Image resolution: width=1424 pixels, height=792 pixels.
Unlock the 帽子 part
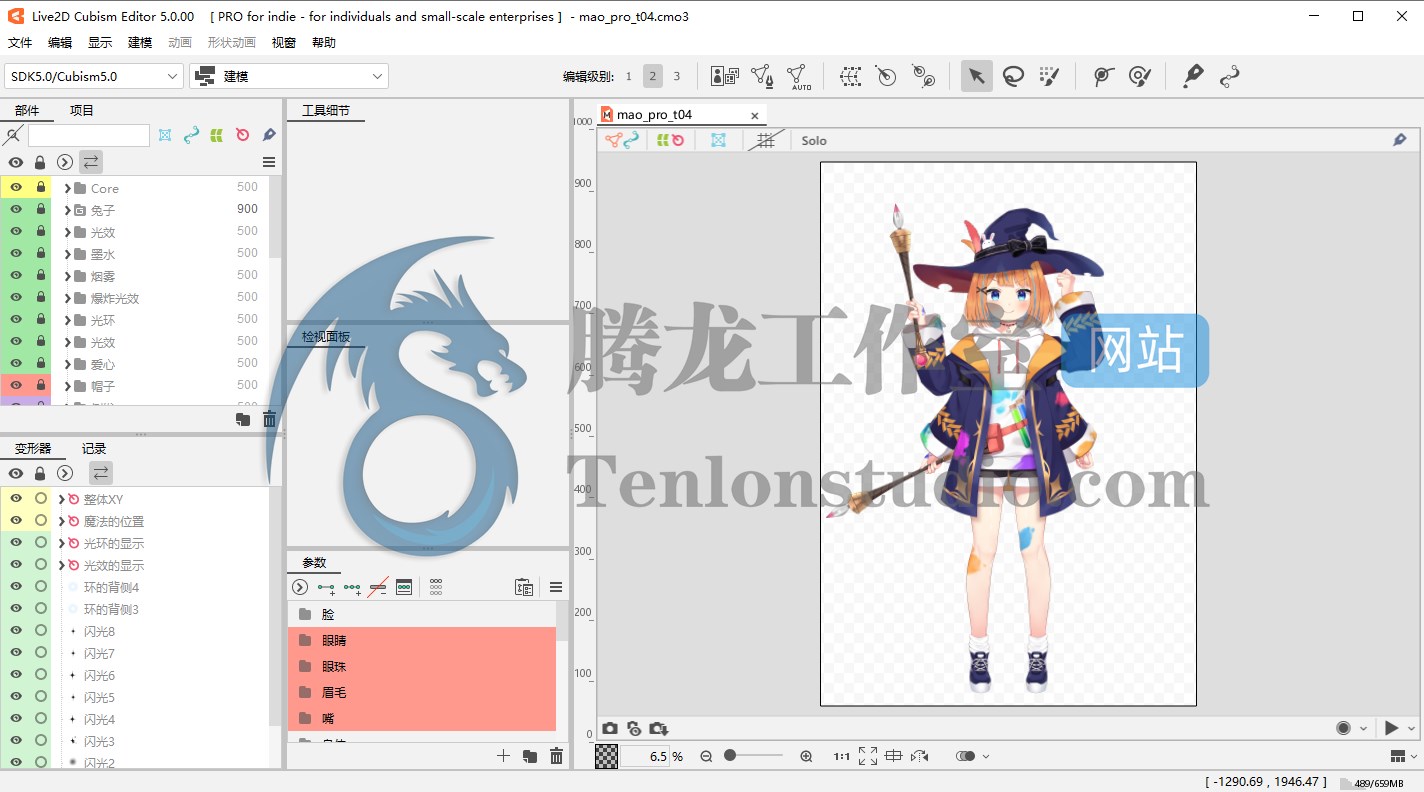tap(41, 385)
